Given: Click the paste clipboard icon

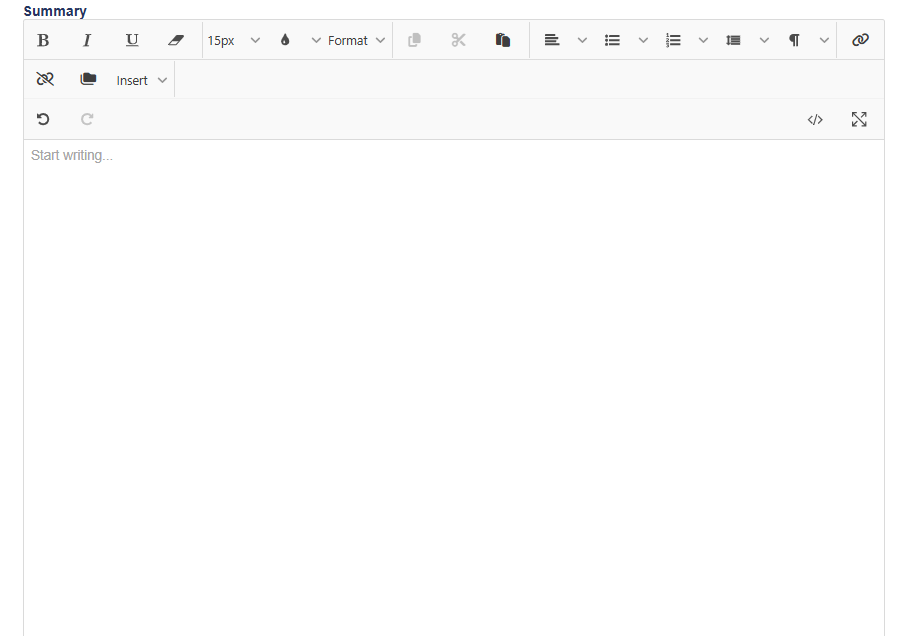Looking at the screenshot, I should click(503, 40).
